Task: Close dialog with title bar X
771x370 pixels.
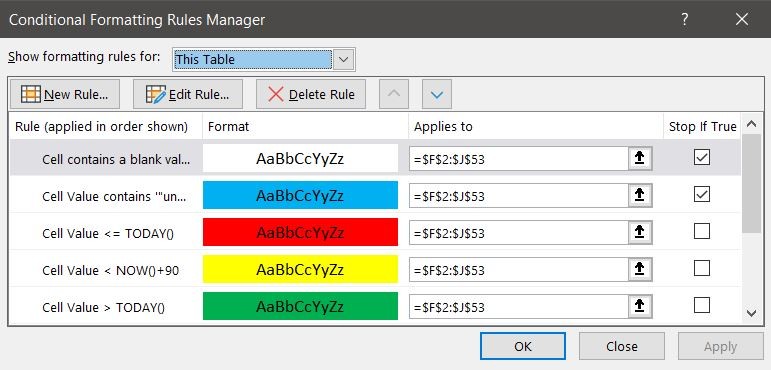Action: click(x=741, y=19)
